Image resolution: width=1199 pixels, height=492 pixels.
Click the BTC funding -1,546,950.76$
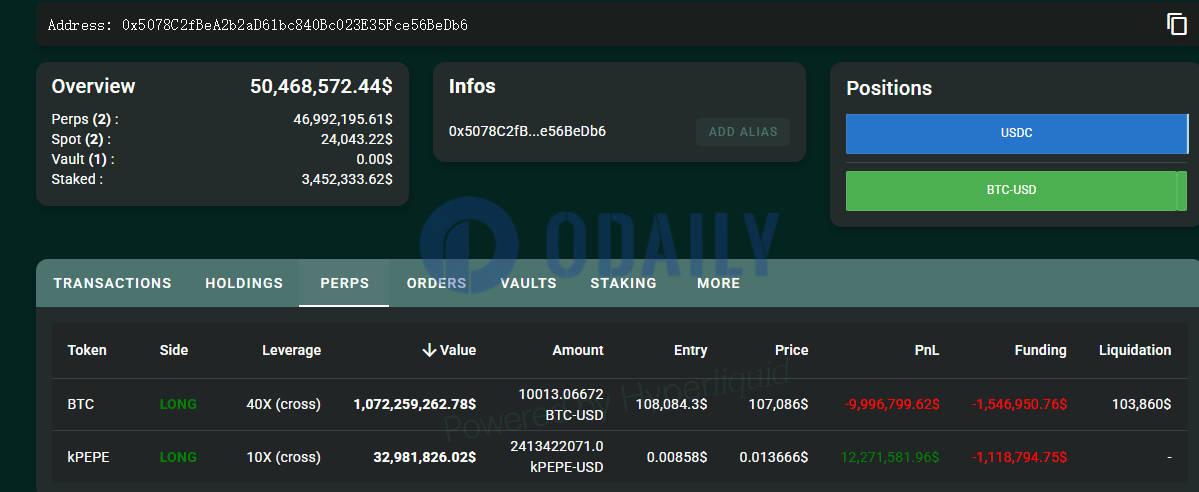(x=1019, y=404)
